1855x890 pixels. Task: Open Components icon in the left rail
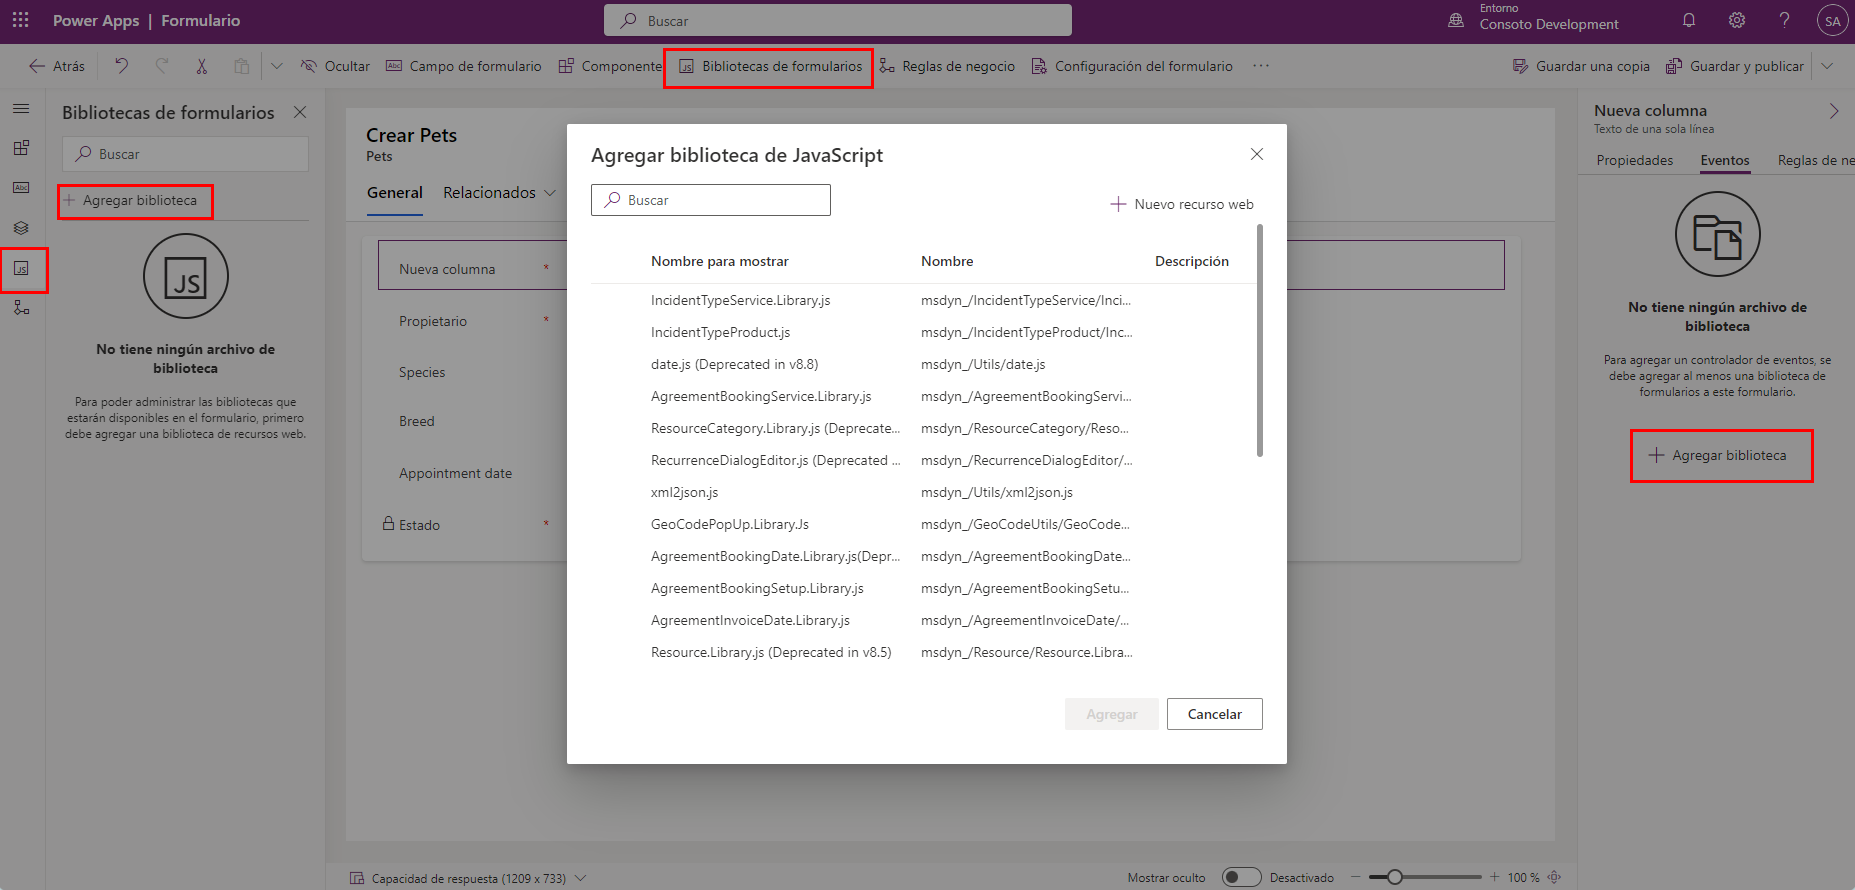click(x=21, y=148)
